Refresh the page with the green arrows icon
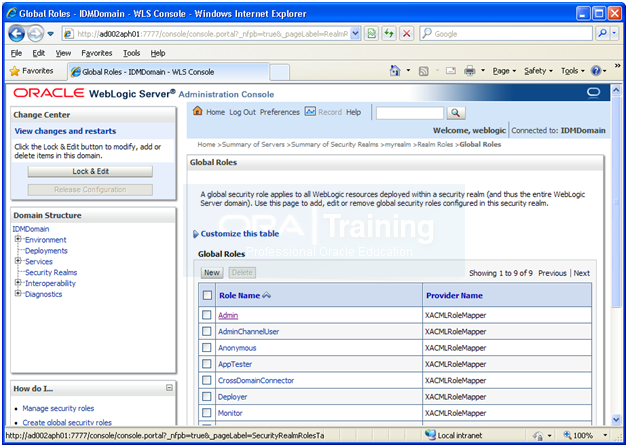 point(389,34)
